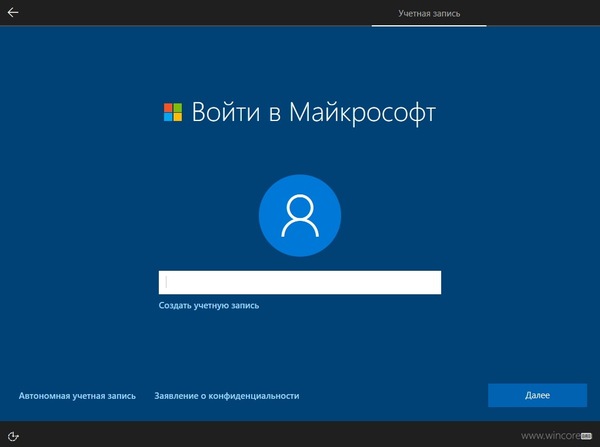Click the user avatar silhouette icon
The image size is (600, 447).
coord(299,215)
